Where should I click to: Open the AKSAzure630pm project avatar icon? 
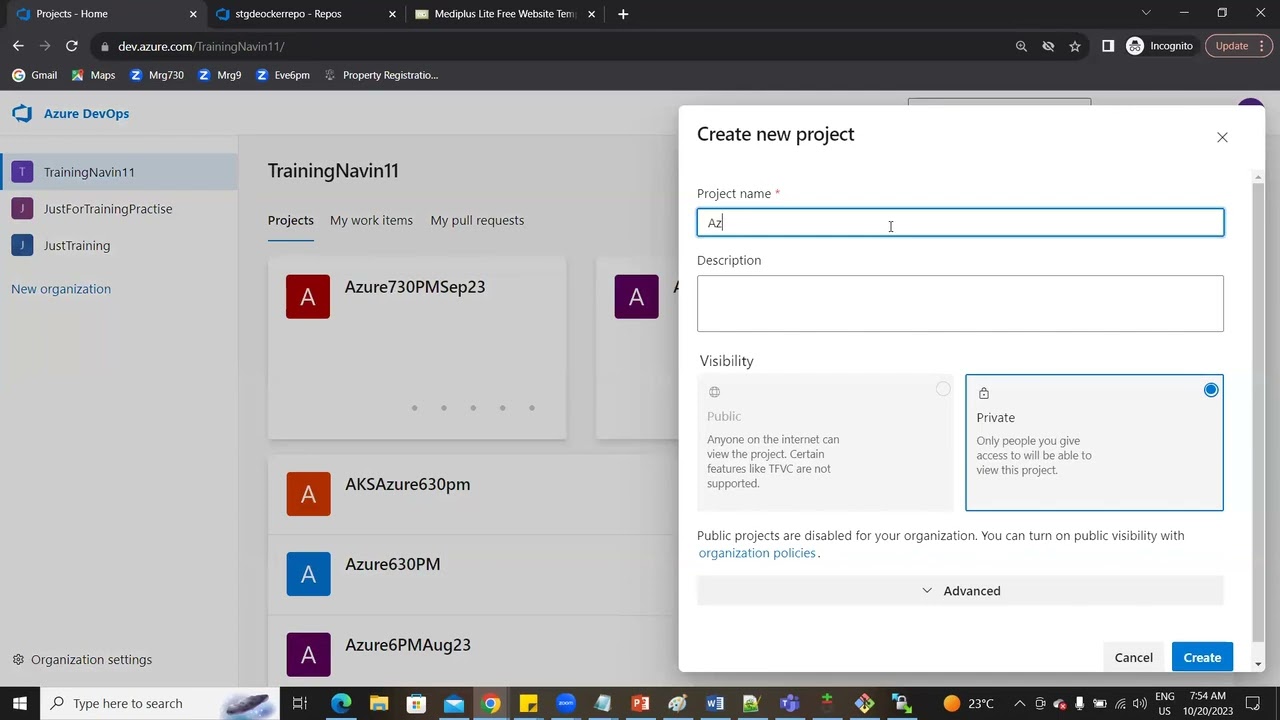click(x=308, y=494)
